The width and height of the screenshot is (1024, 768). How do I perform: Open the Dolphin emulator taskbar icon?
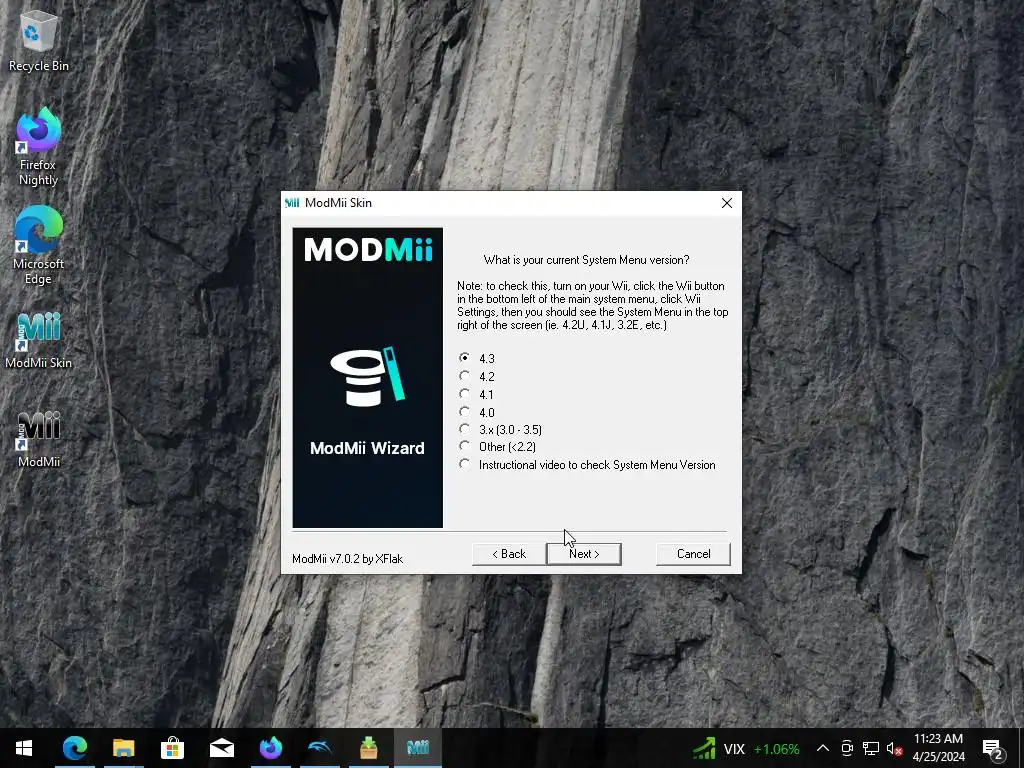pyautogui.click(x=319, y=748)
